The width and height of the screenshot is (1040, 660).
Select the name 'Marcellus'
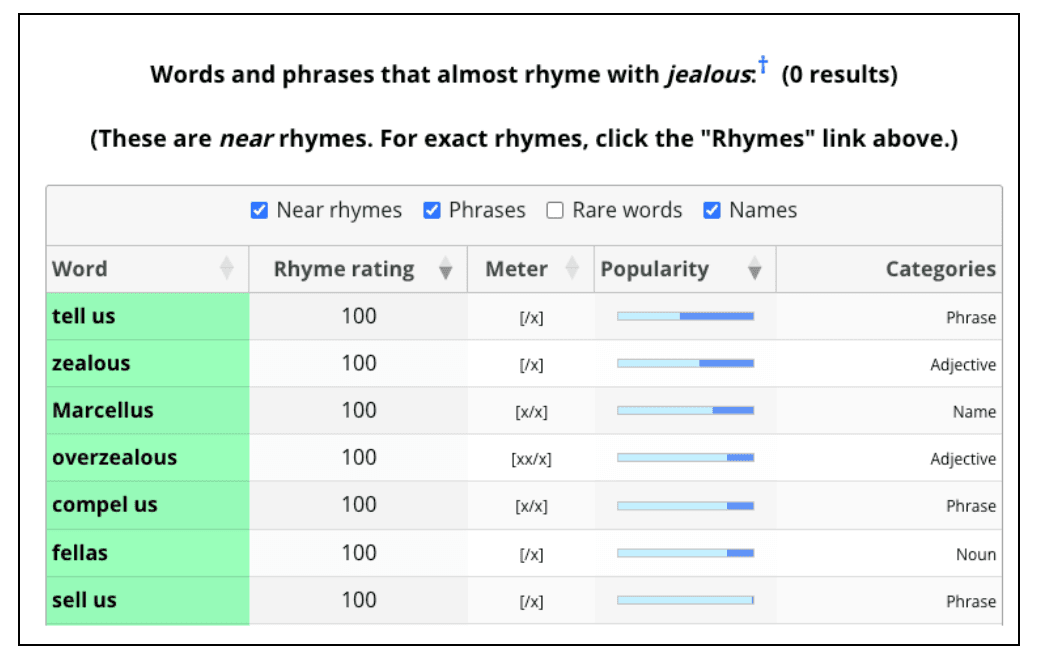tap(103, 410)
